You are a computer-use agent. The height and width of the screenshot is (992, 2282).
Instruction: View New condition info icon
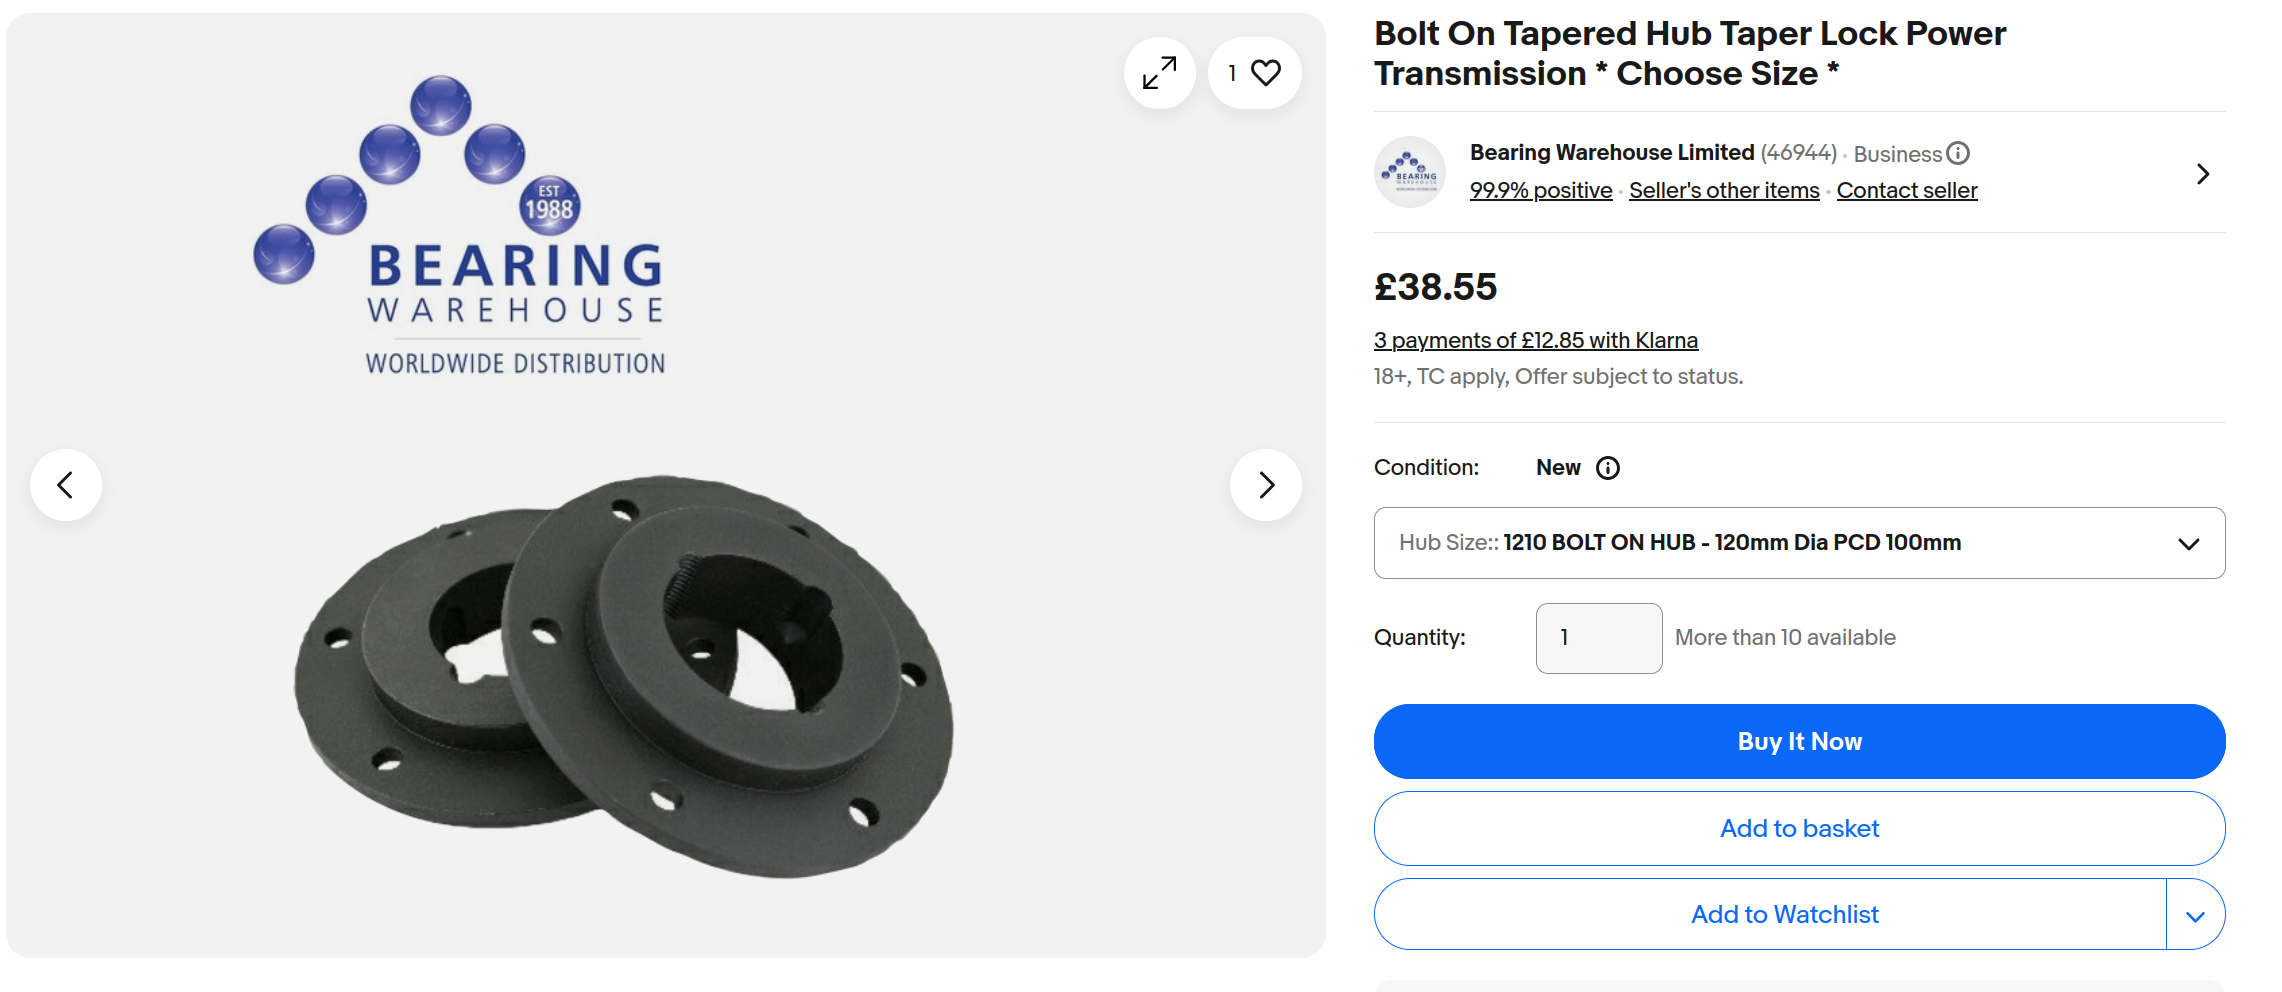[1608, 468]
